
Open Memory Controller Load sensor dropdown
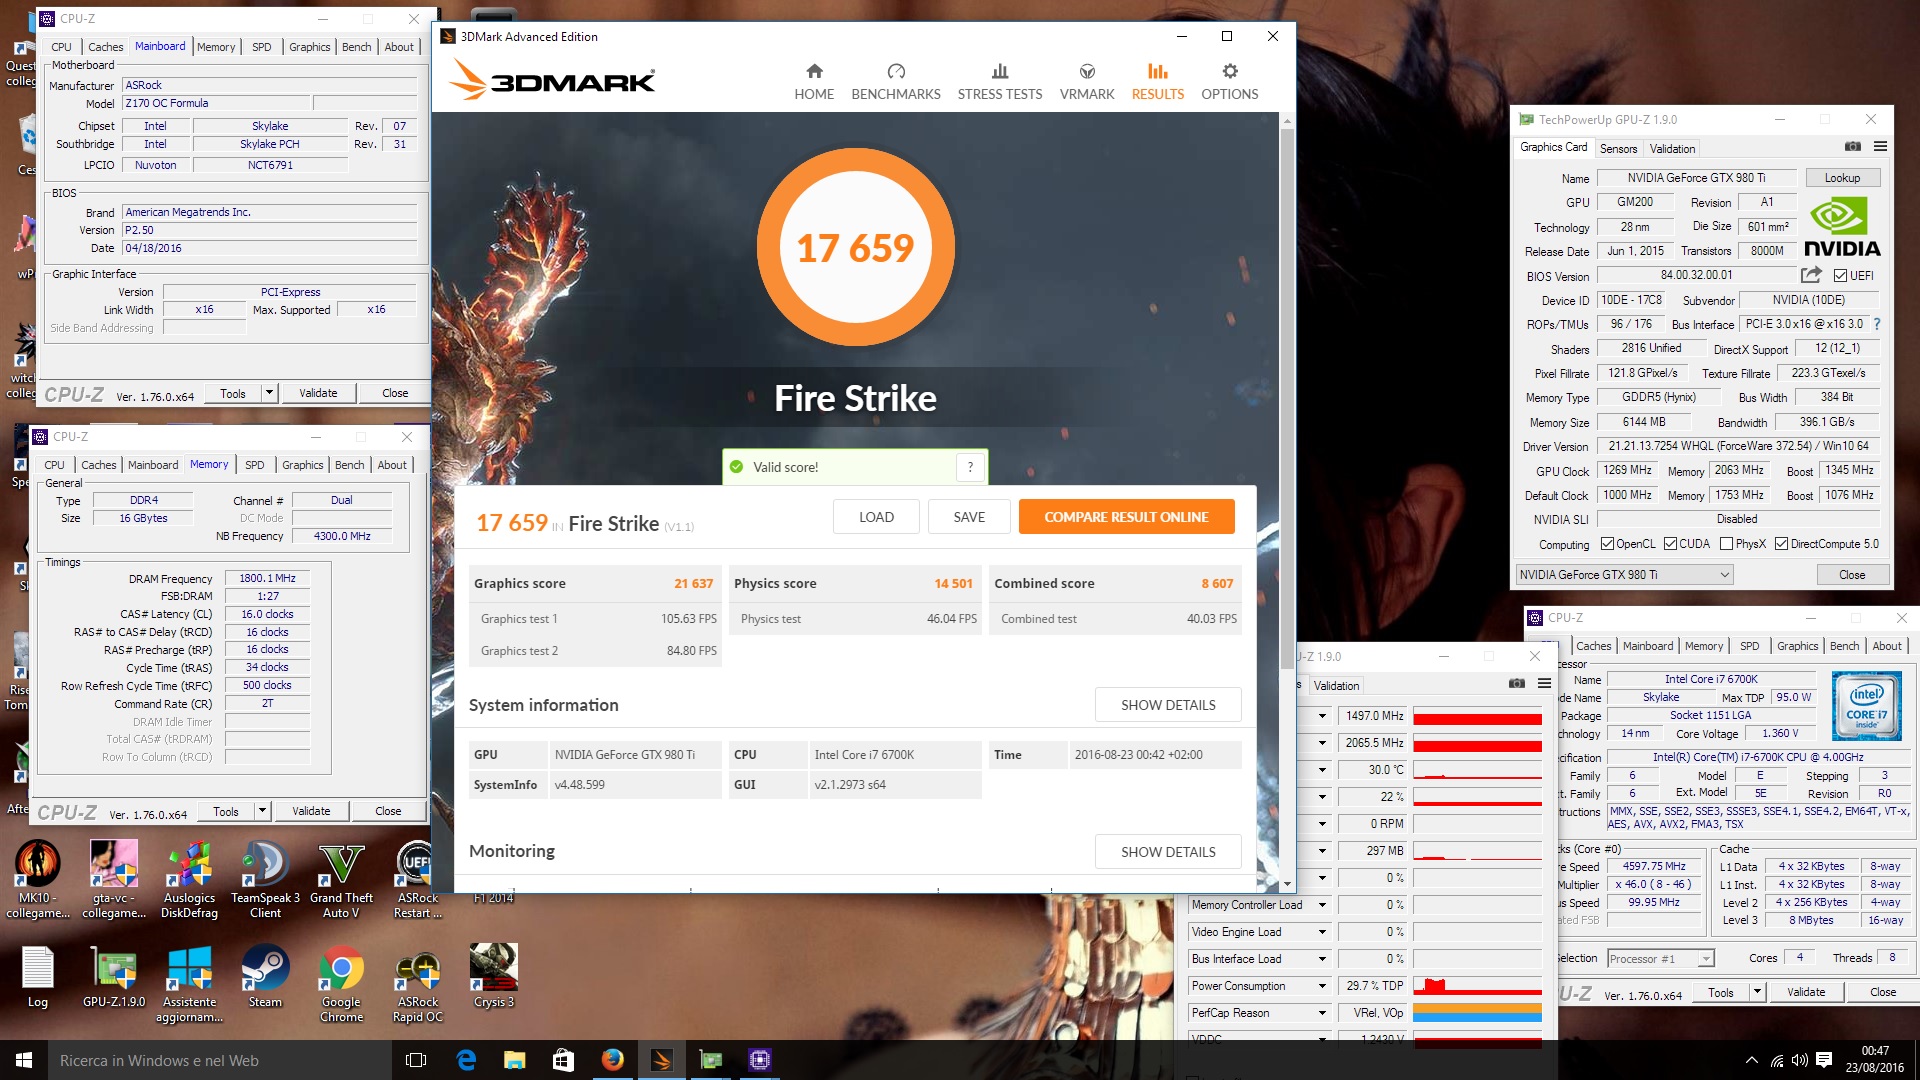(1322, 905)
